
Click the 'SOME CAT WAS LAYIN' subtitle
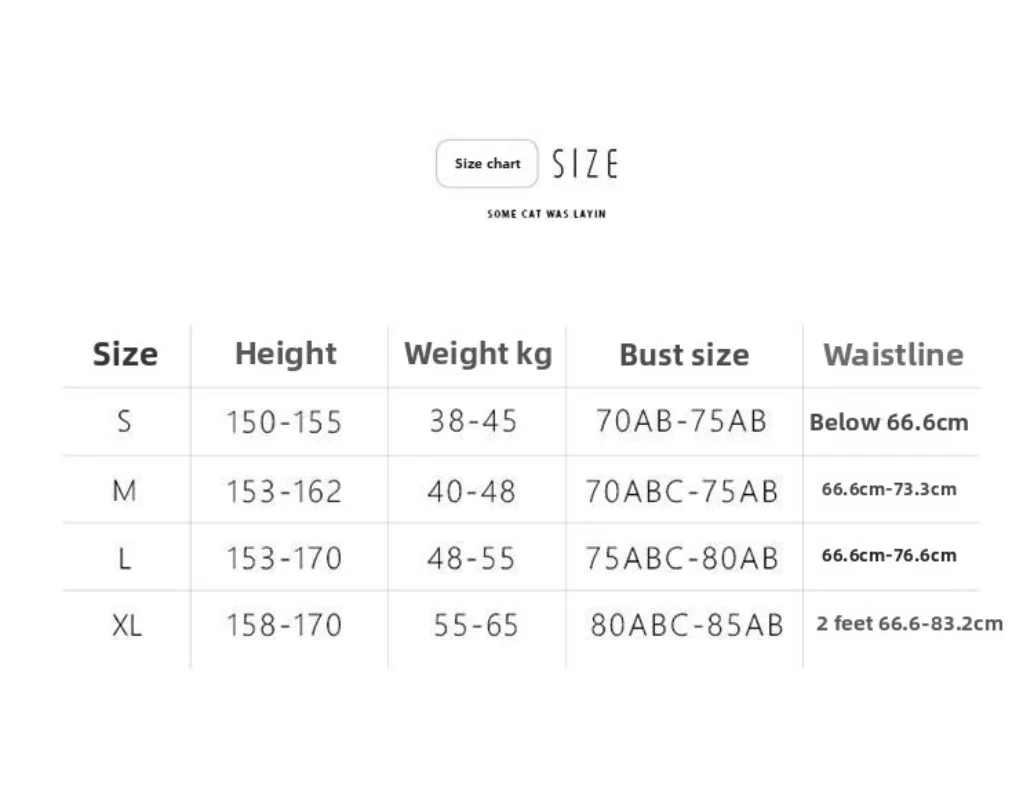546,214
